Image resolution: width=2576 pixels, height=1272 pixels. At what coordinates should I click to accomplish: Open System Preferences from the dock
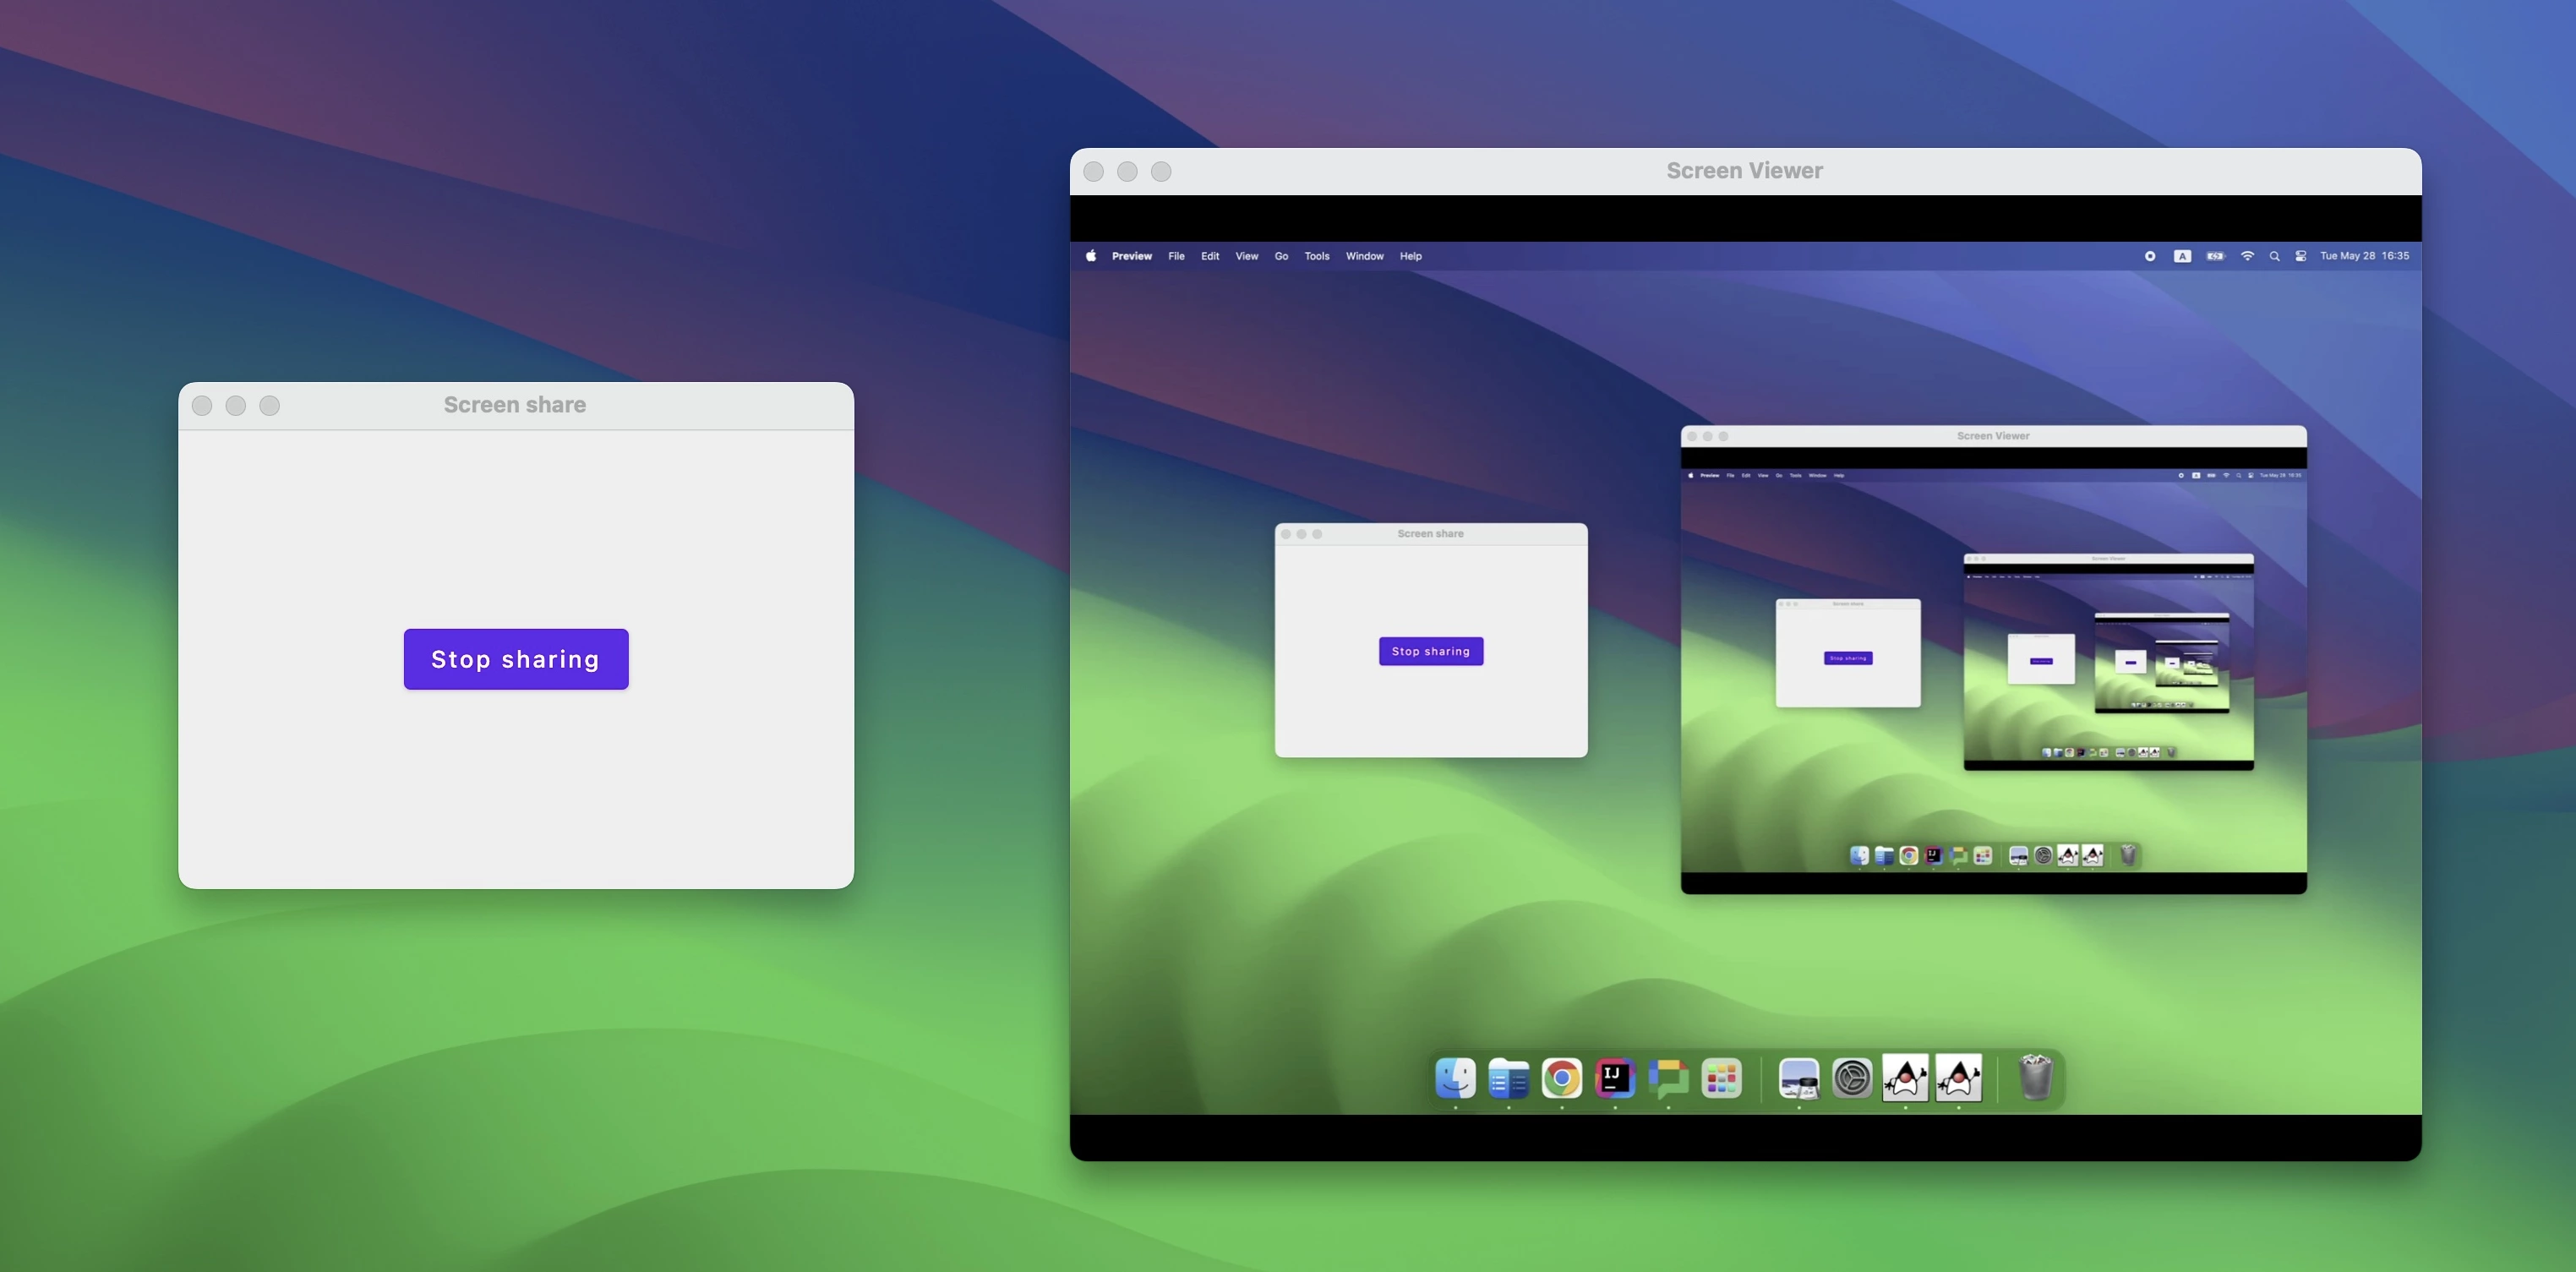(x=1853, y=1080)
